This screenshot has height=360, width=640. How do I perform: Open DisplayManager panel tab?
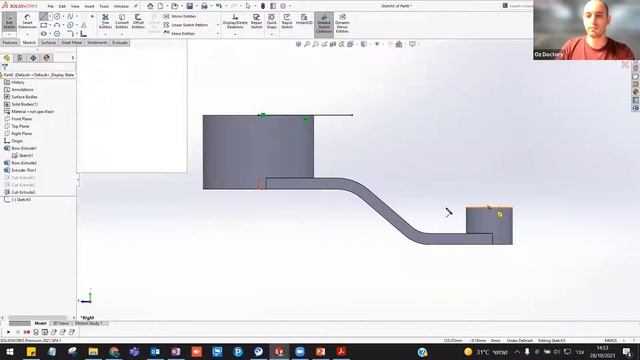coord(47,58)
